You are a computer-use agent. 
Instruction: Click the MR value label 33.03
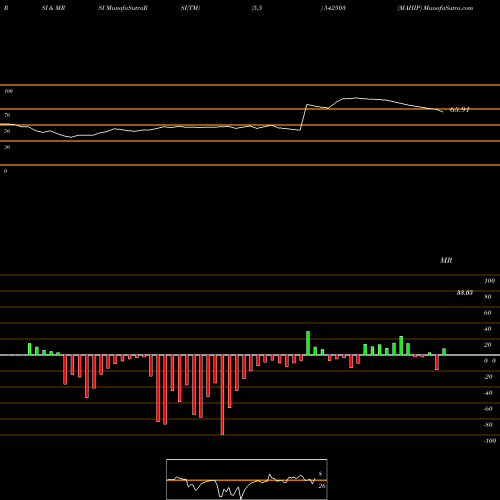(465, 293)
